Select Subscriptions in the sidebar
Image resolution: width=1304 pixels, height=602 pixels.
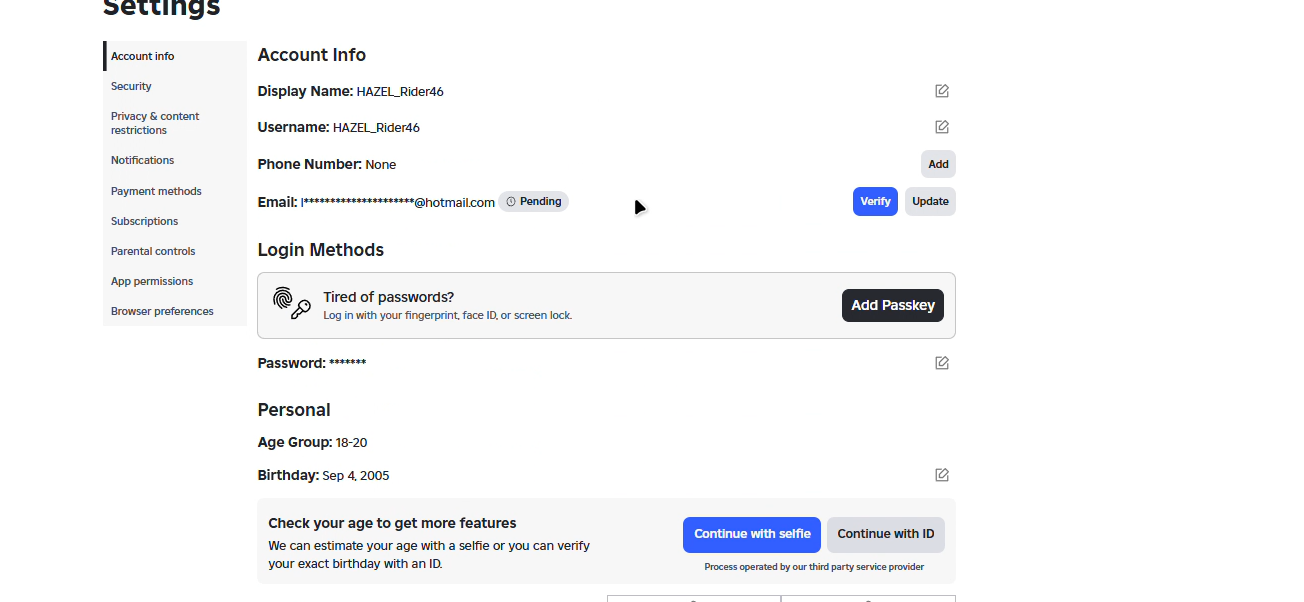tap(144, 221)
